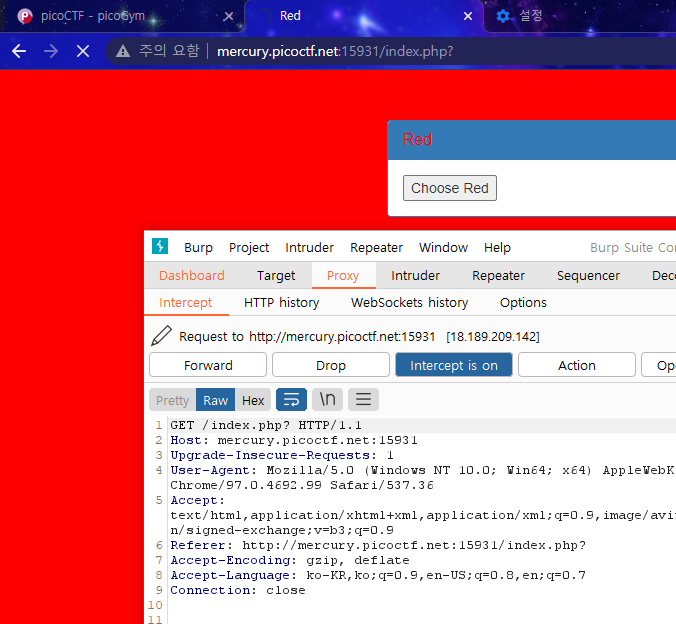676x624 pixels.
Task: Click the Burp Suite logo icon
Action: [x=160, y=247]
